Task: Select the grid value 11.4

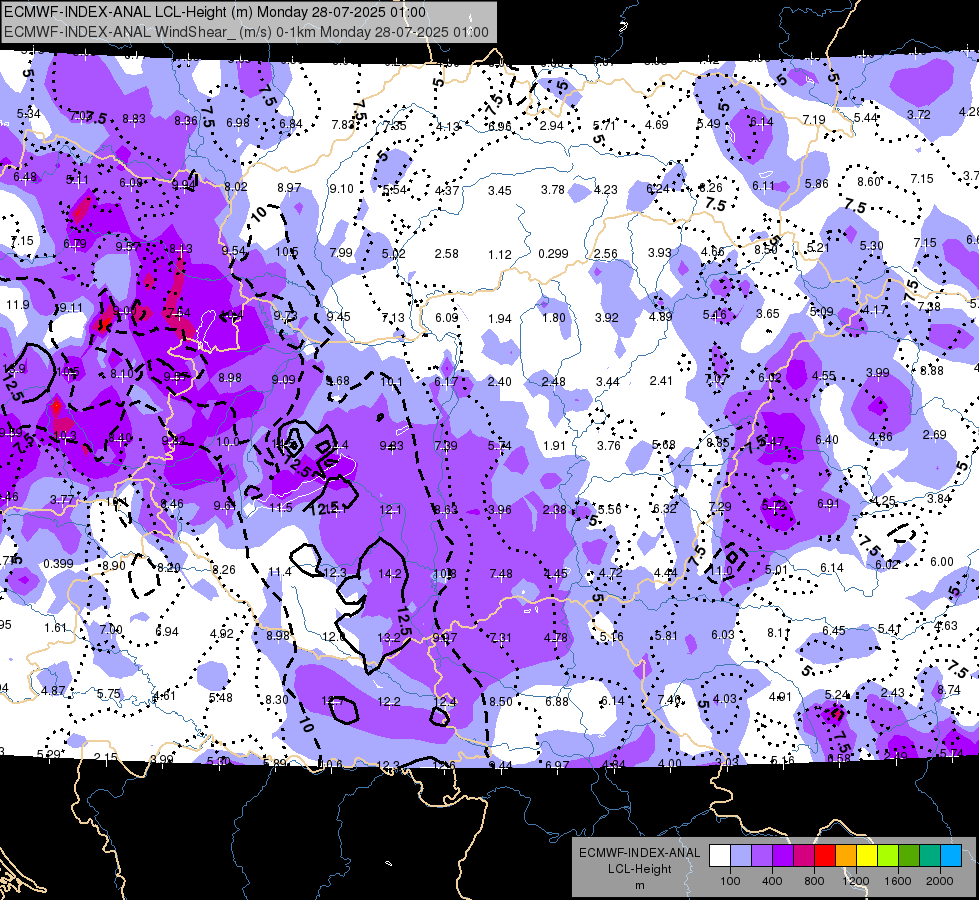Action: [280, 572]
